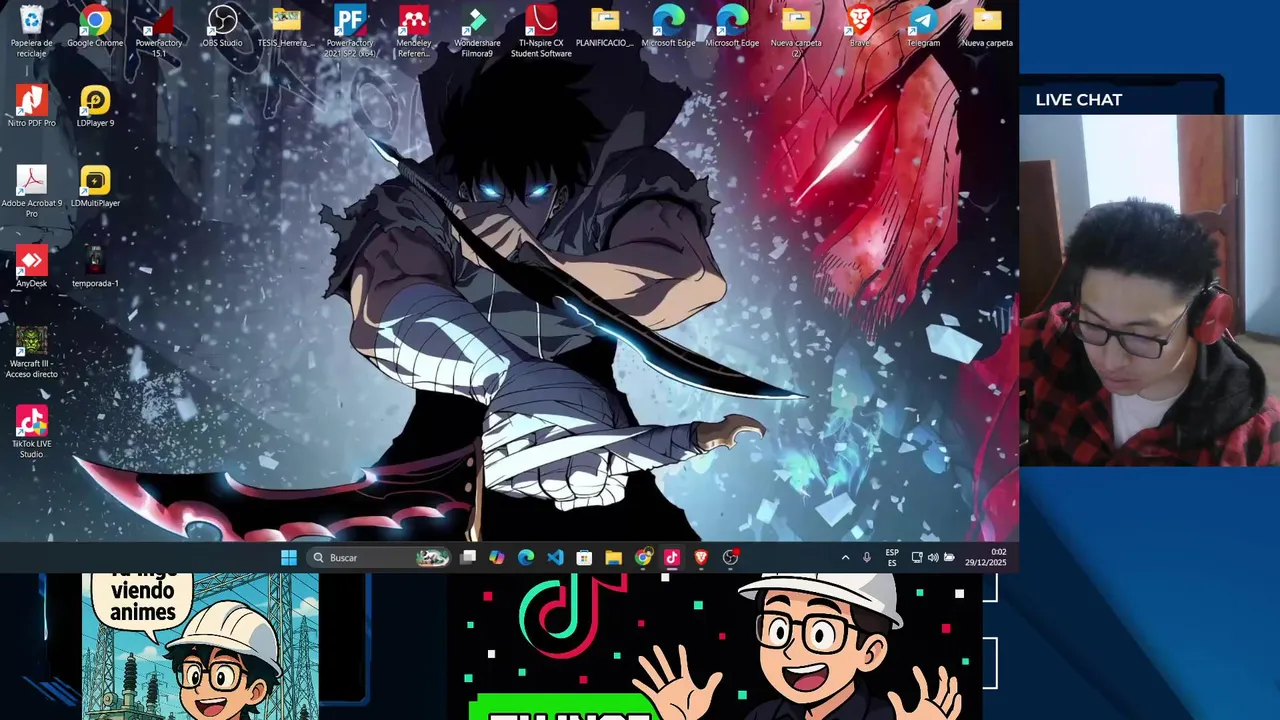This screenshot has height=720, width=1280.
Task: Open Copilot from the taskbar
Action: [497, 558]
